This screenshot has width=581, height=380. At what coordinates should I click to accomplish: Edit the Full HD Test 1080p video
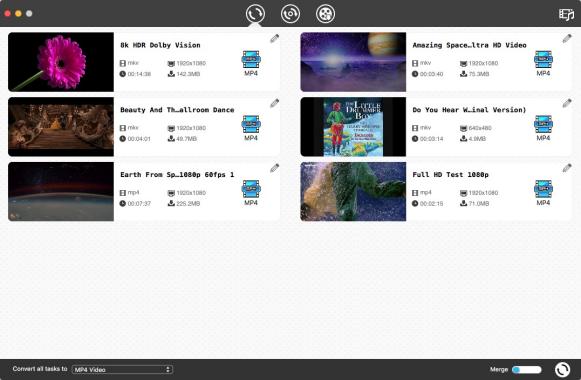click(567, 168)
